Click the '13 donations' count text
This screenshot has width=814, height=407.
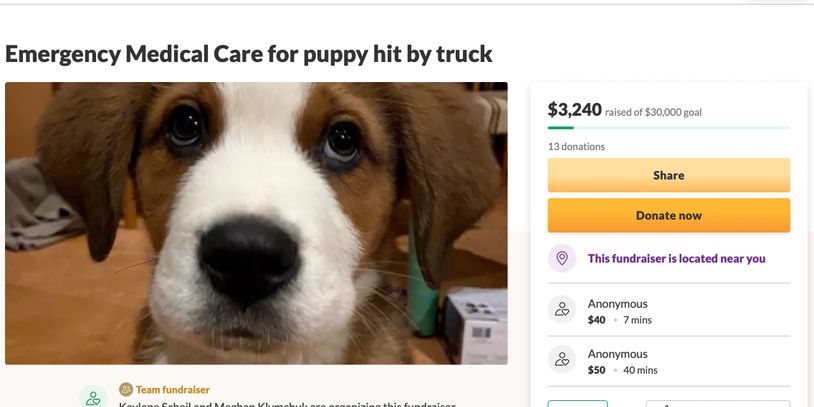click(576, 146)
